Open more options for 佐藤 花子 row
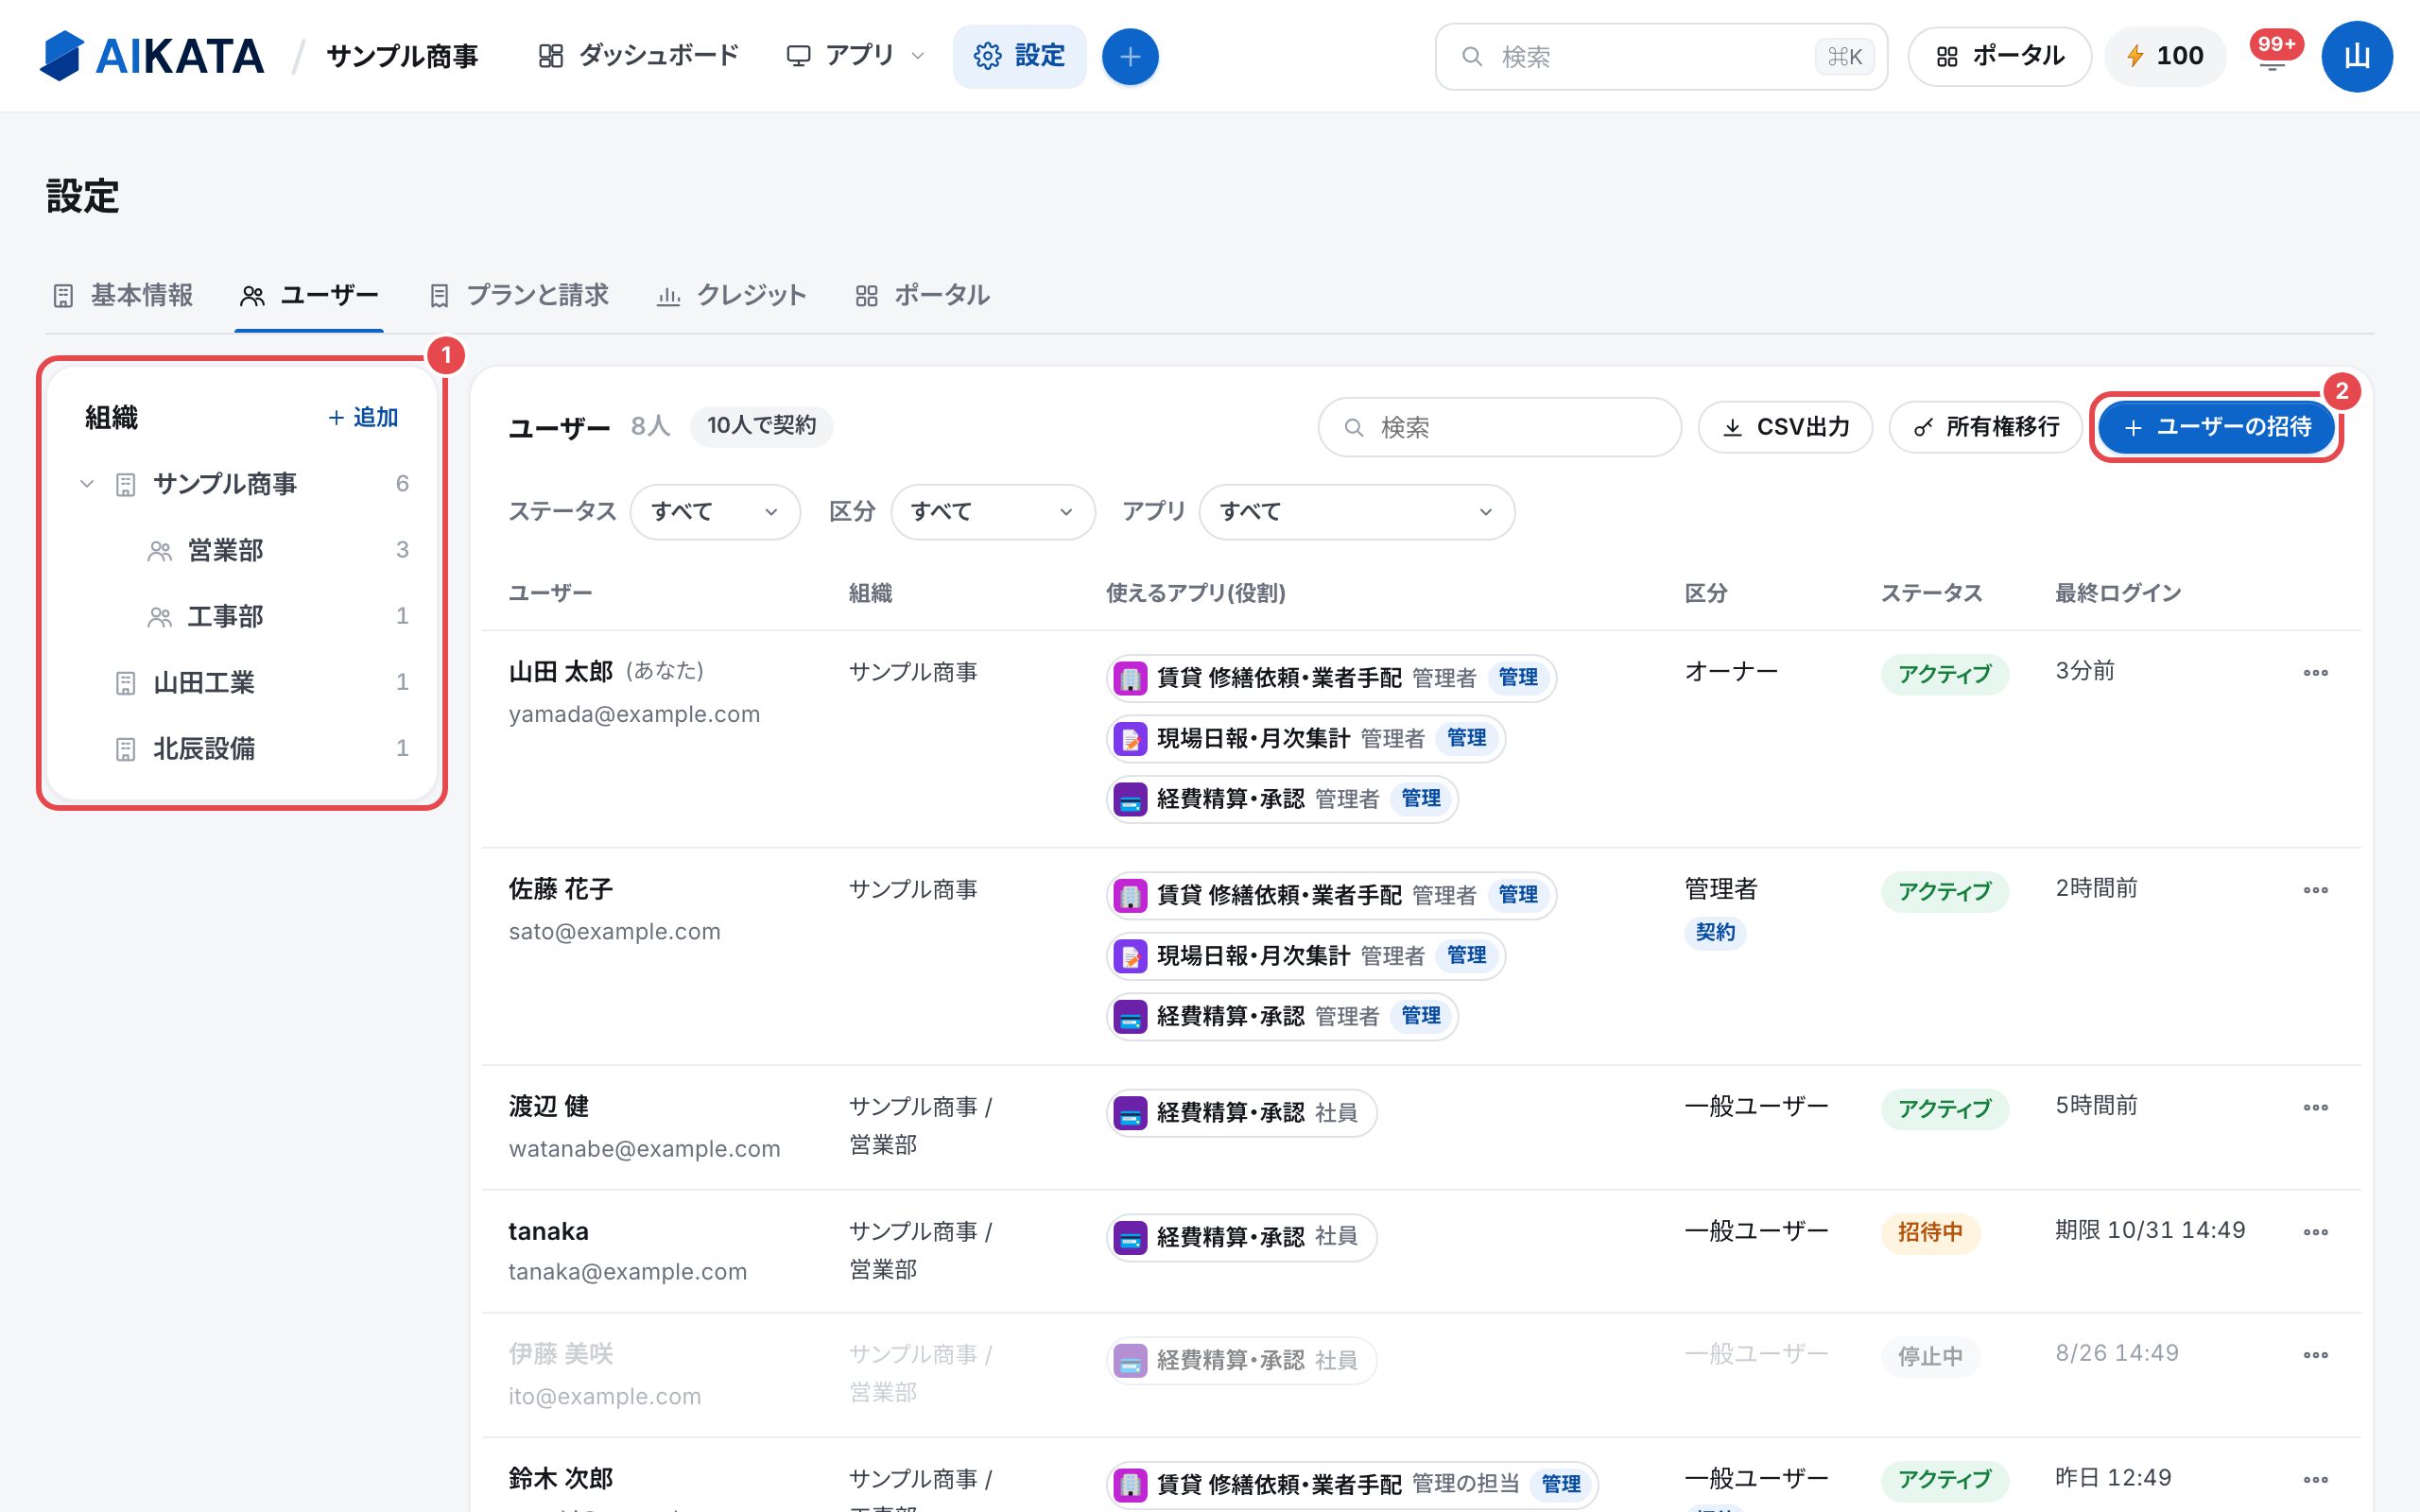2420x1512 pixels. tap(2315, 890)
